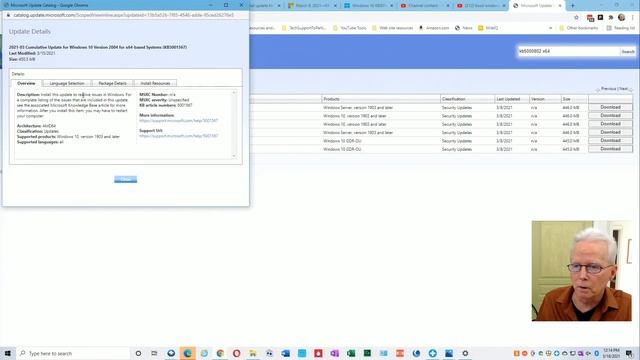The height and width of the screenshot is (360, 640).
Task: Launch Opera browser from the taskbar
Action: coord(236,353)
